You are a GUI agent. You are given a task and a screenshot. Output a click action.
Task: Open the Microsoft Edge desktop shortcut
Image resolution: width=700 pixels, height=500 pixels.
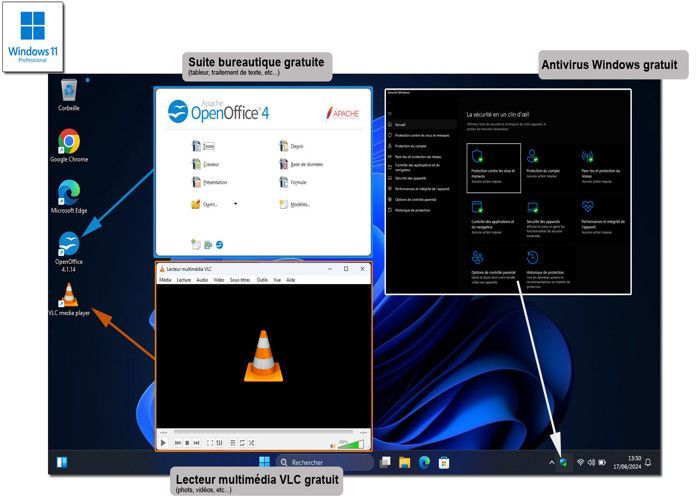tap(69, 197)
